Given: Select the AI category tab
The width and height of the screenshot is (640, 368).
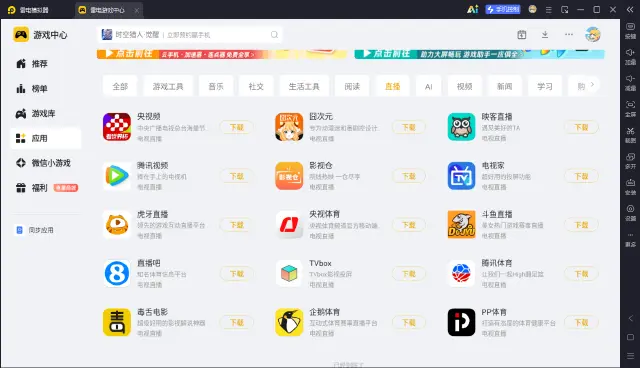Looking at the screenshot, I should (428, 86).
